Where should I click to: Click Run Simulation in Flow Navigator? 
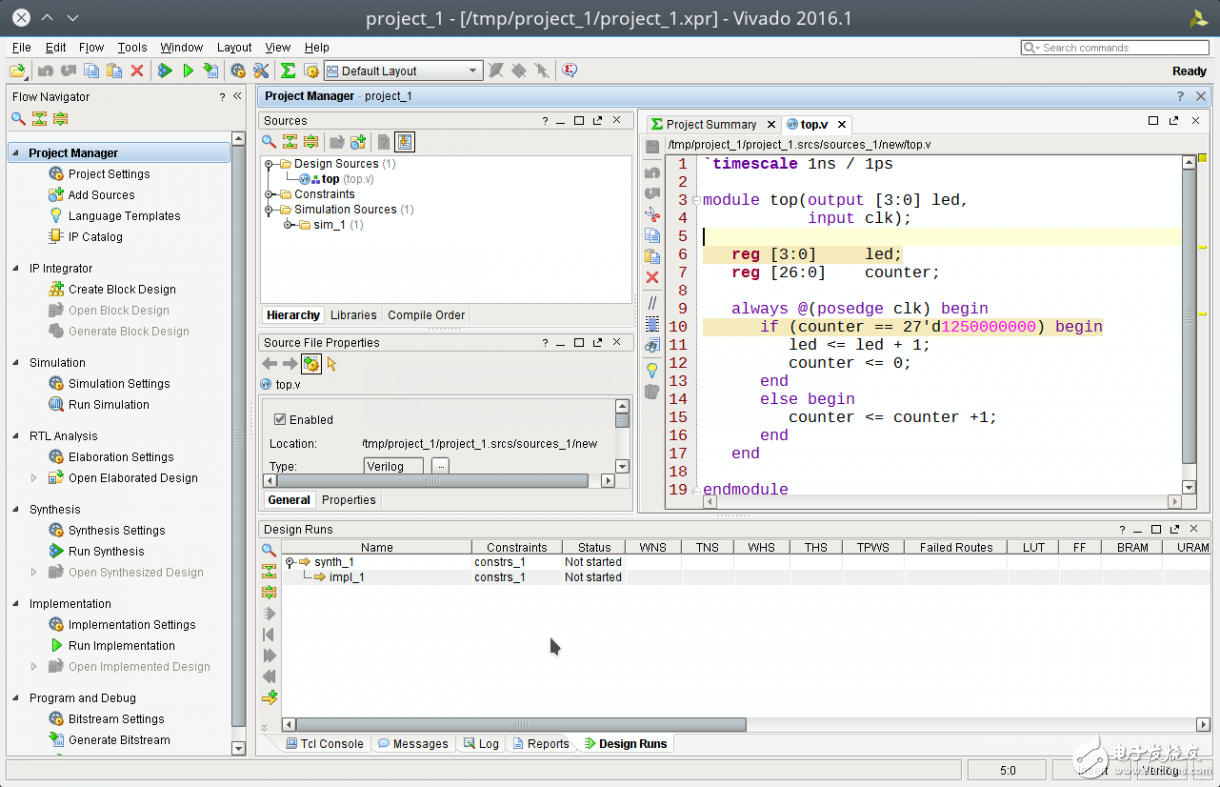click(x=108, y=405)
